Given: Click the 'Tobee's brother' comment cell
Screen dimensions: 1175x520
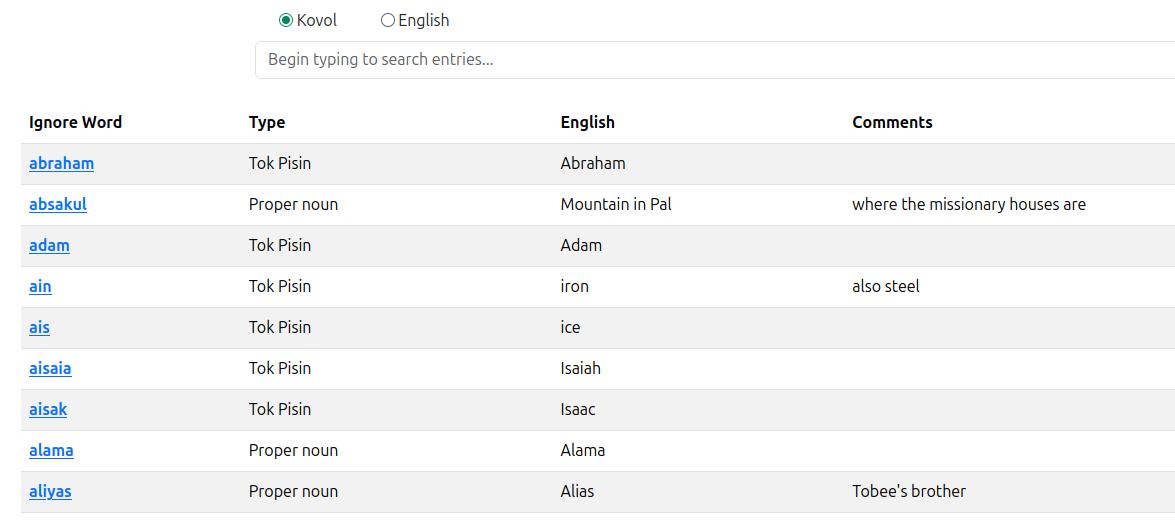Looking at the screenshot, I should pyautogui.click(x=909, y=492).
